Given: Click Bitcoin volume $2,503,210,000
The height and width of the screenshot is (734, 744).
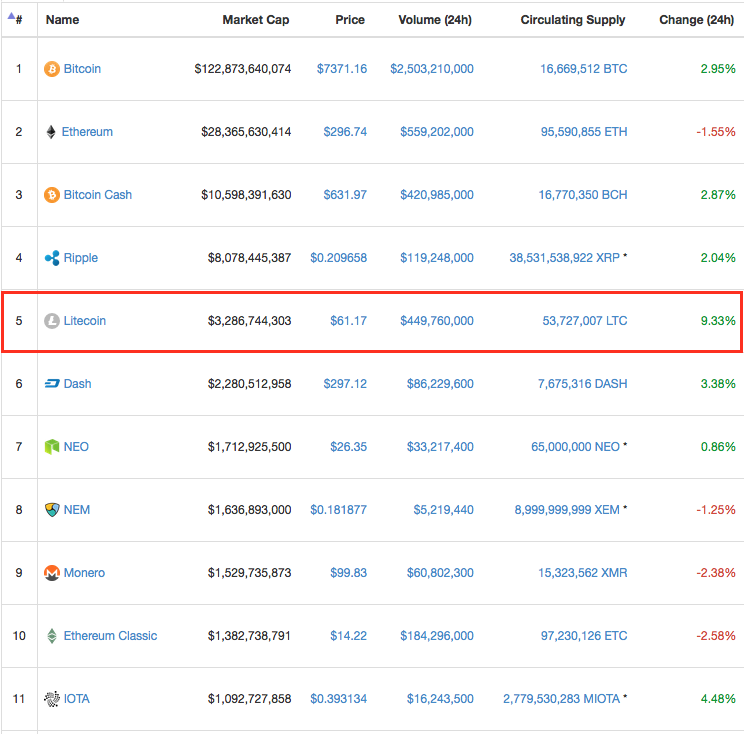Looking at the screenshot, I should pos(432,69).
